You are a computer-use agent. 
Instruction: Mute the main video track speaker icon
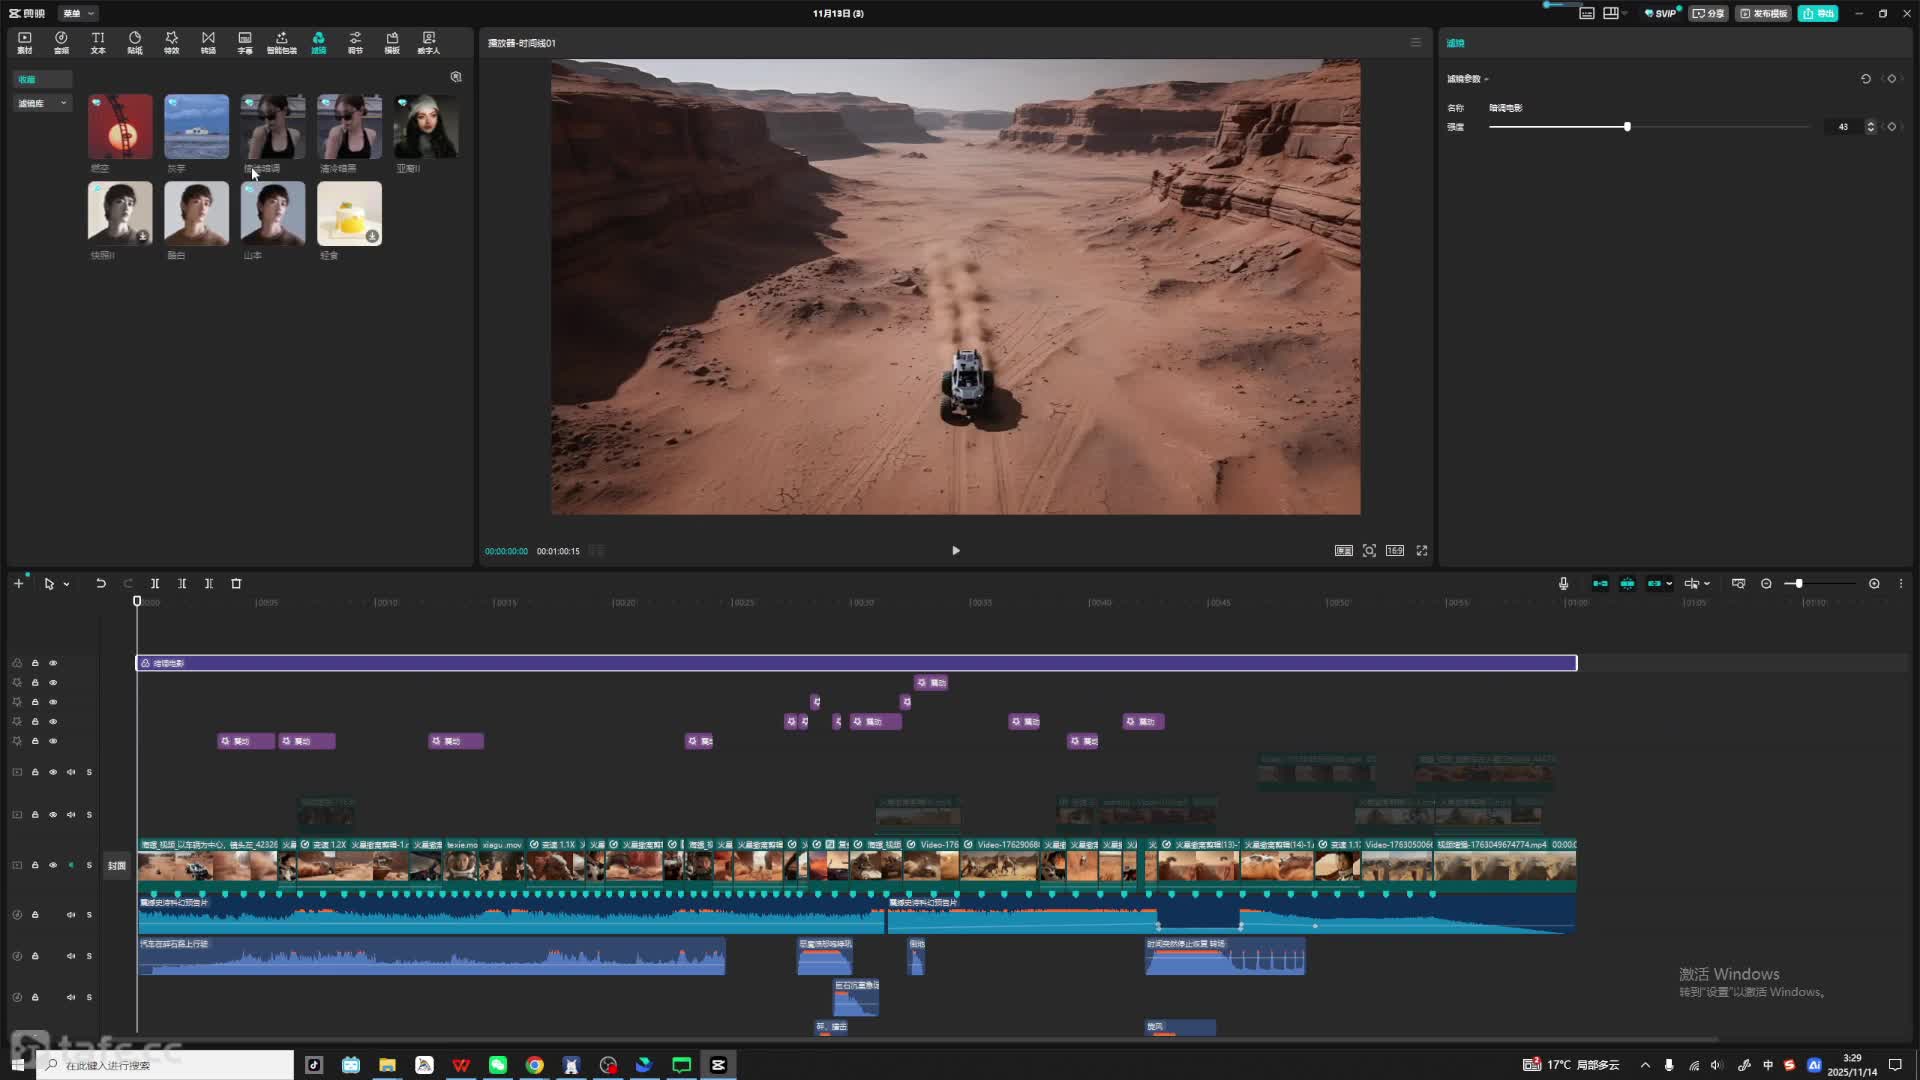pos(71,865)
